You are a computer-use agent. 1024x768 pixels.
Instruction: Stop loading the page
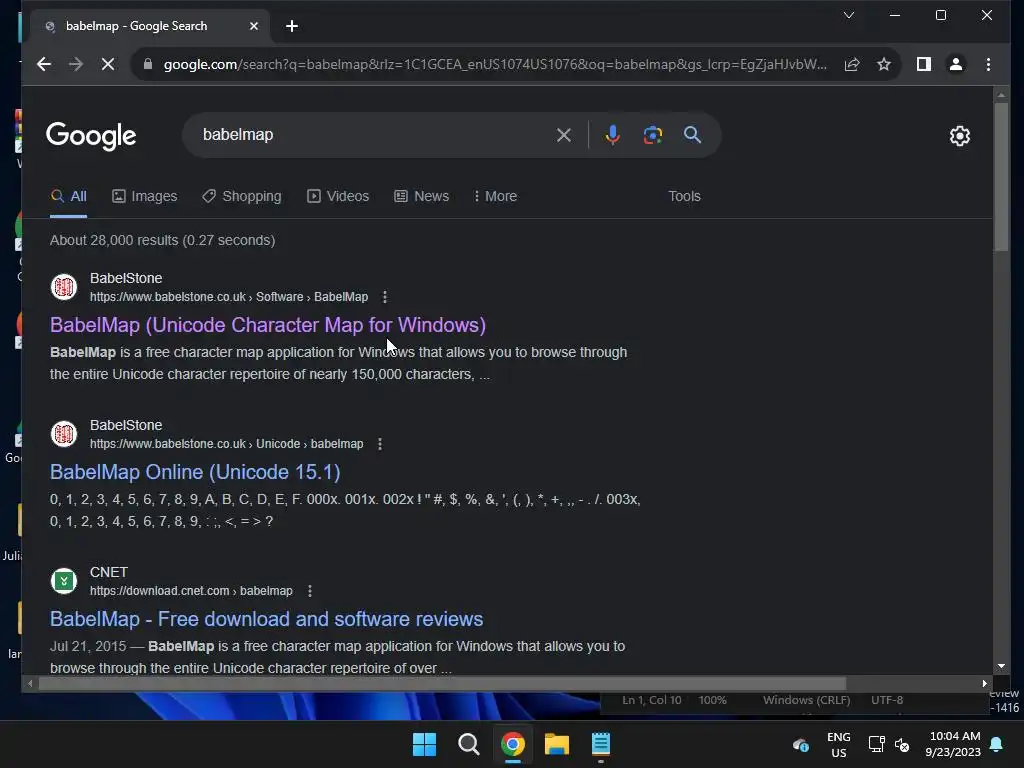[108, 64]
